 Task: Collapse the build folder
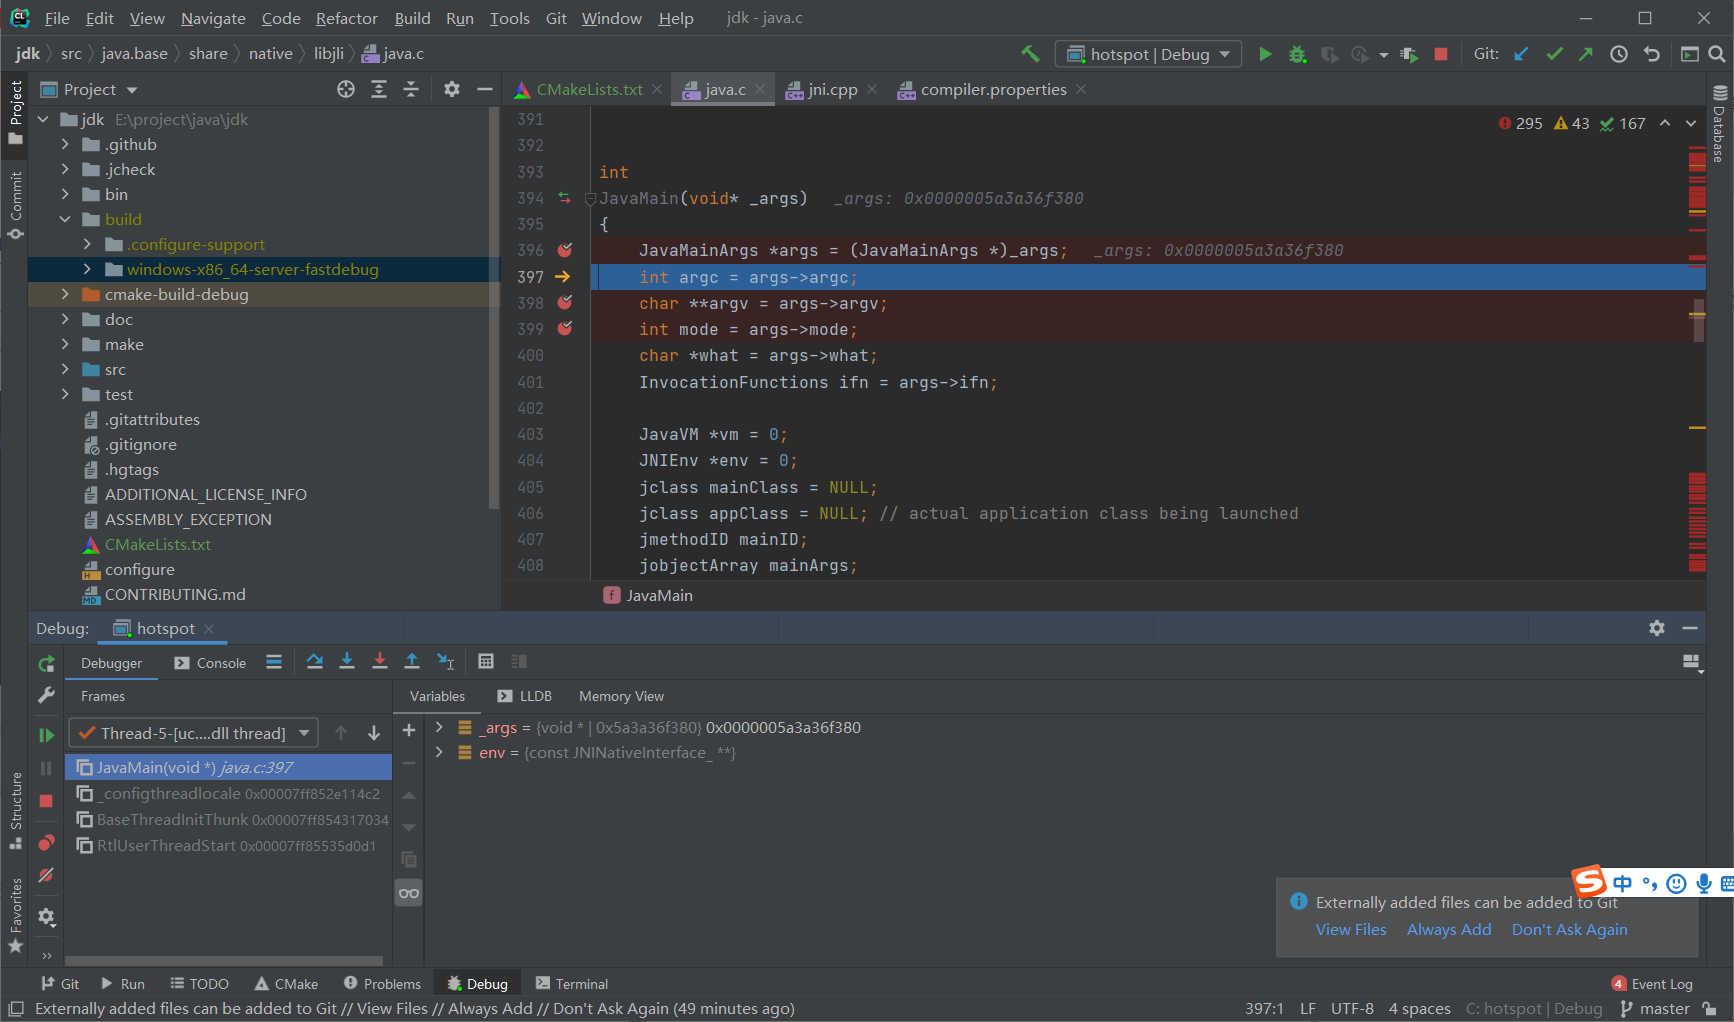click(65, 219)
